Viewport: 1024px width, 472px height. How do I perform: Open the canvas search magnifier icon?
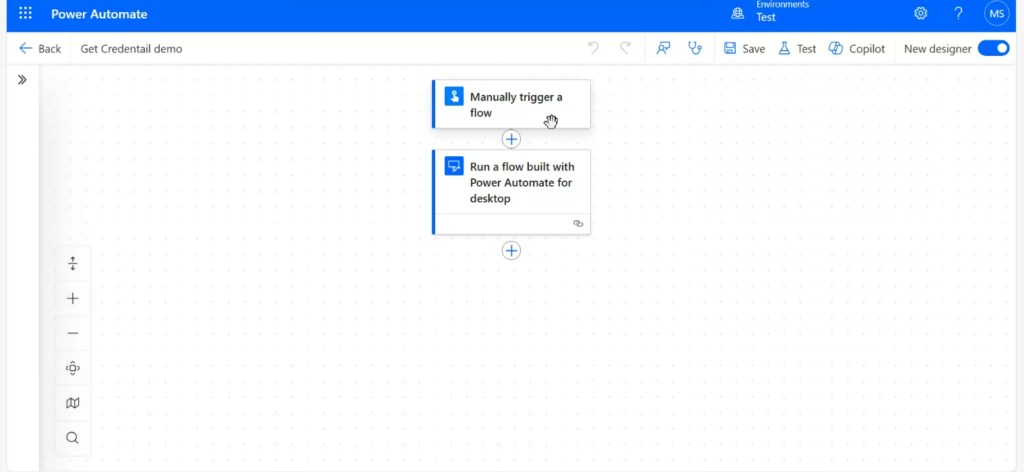72,437
